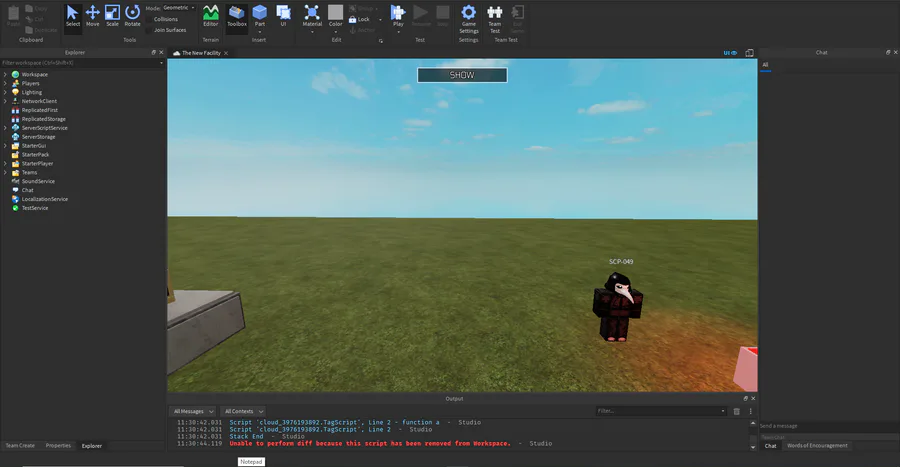Click the UI insert icon
Image resolution: width=900 pixels, height=467 pixels.
tap(283, 16)
